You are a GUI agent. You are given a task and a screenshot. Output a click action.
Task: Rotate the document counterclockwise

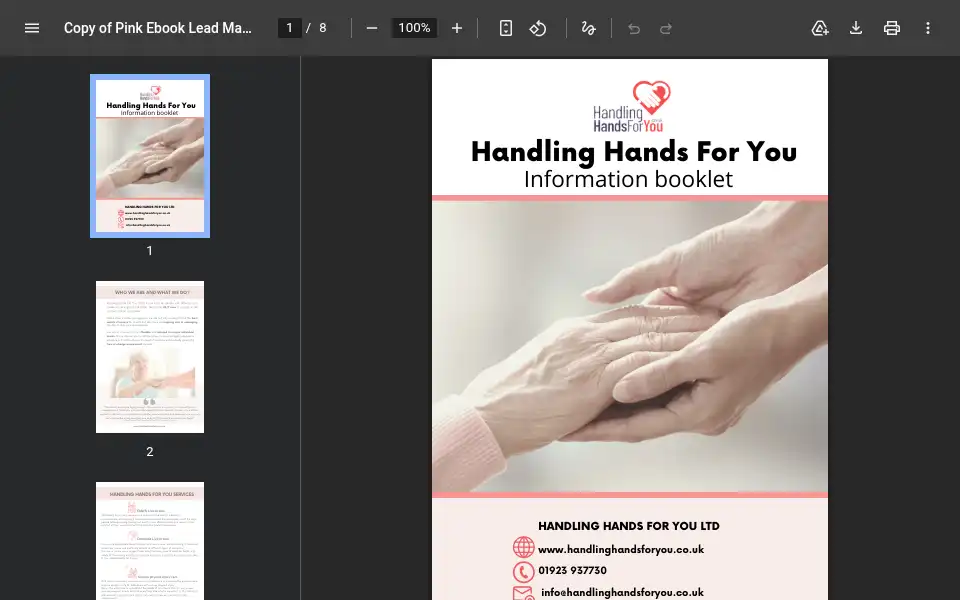tap(538, 28)
